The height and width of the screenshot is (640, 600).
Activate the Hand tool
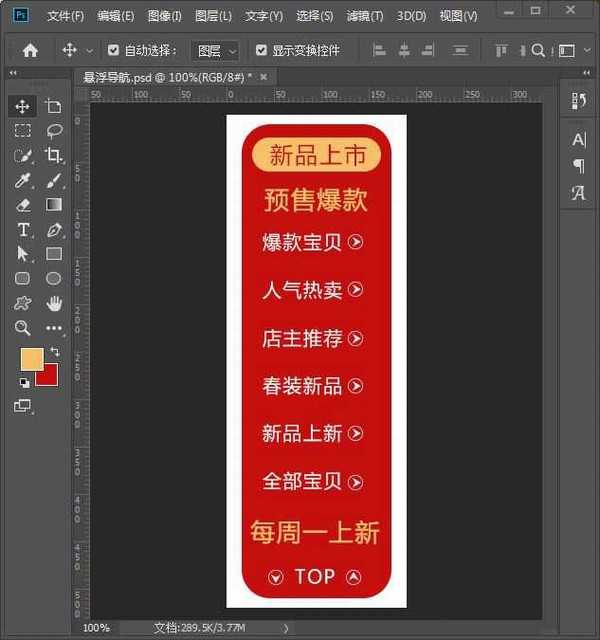[54, 303]
